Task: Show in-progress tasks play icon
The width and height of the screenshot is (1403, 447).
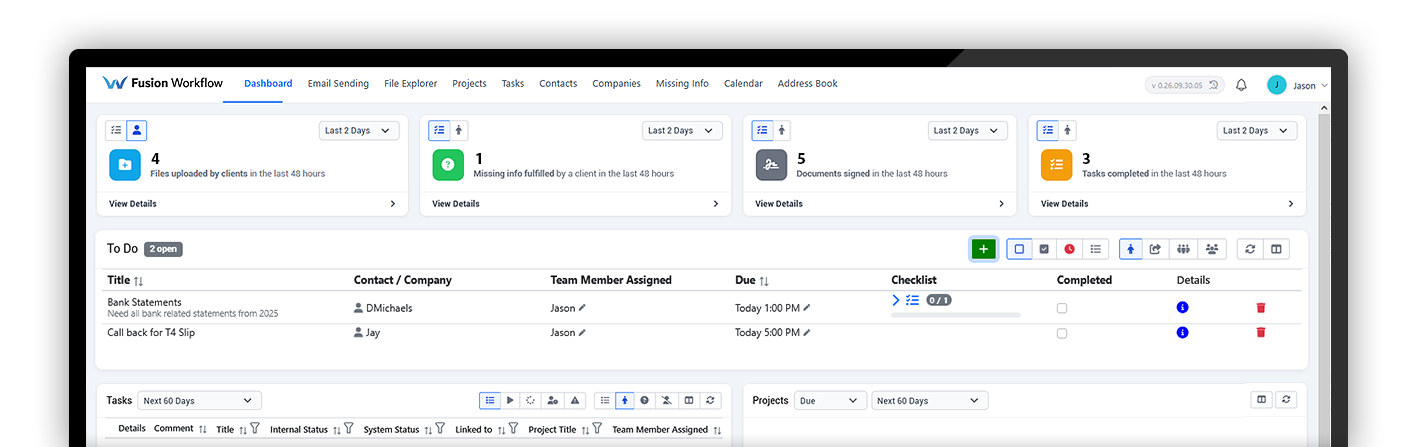Action: click(x=510, y=400)
